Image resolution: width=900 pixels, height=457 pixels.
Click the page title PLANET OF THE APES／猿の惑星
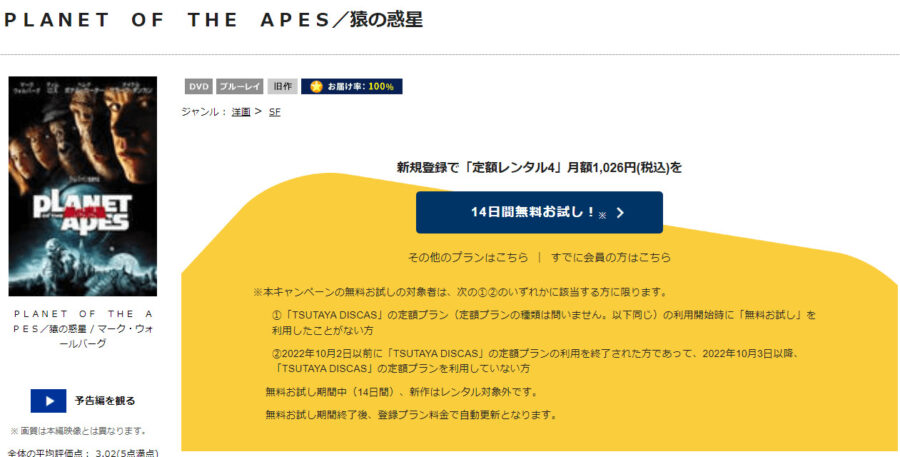pyautogui.click(x=213, y=20)
